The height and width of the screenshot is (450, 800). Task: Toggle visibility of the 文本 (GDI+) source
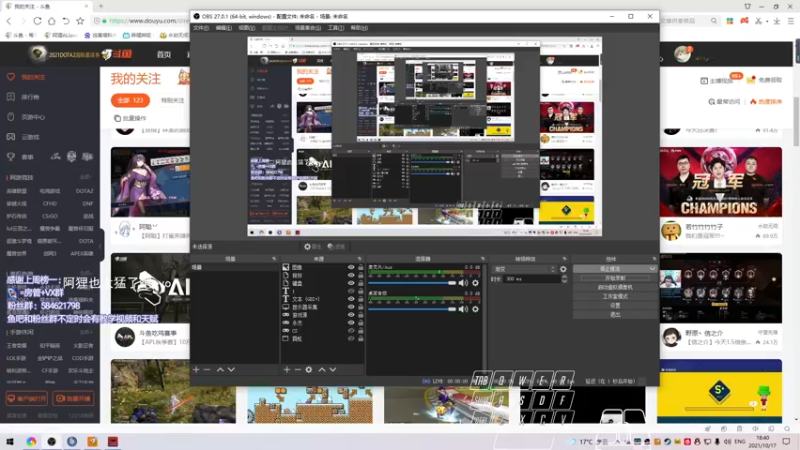click(351, 299)
